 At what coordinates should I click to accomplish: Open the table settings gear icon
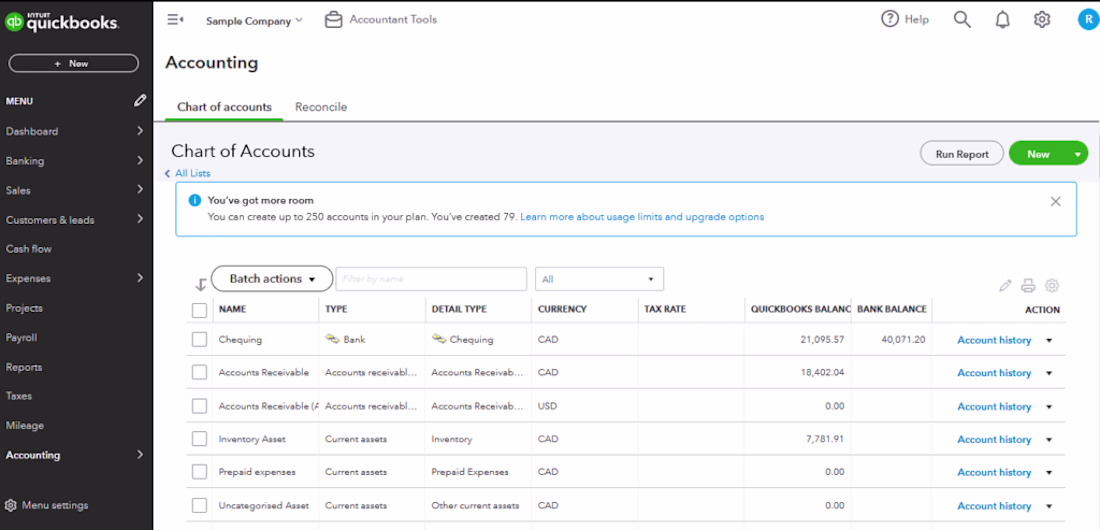pyautogui.click(x=1052, y=286)
